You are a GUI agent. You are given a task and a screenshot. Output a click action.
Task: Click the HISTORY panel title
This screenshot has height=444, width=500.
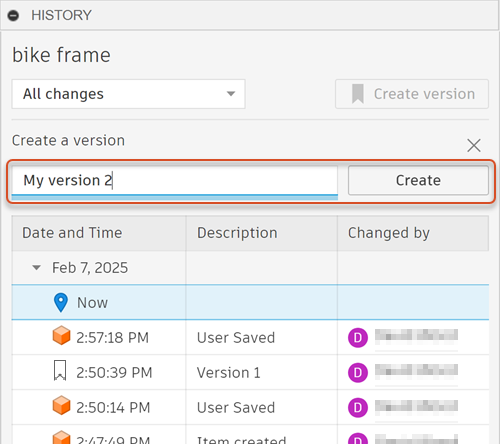[x=61, y=15]
